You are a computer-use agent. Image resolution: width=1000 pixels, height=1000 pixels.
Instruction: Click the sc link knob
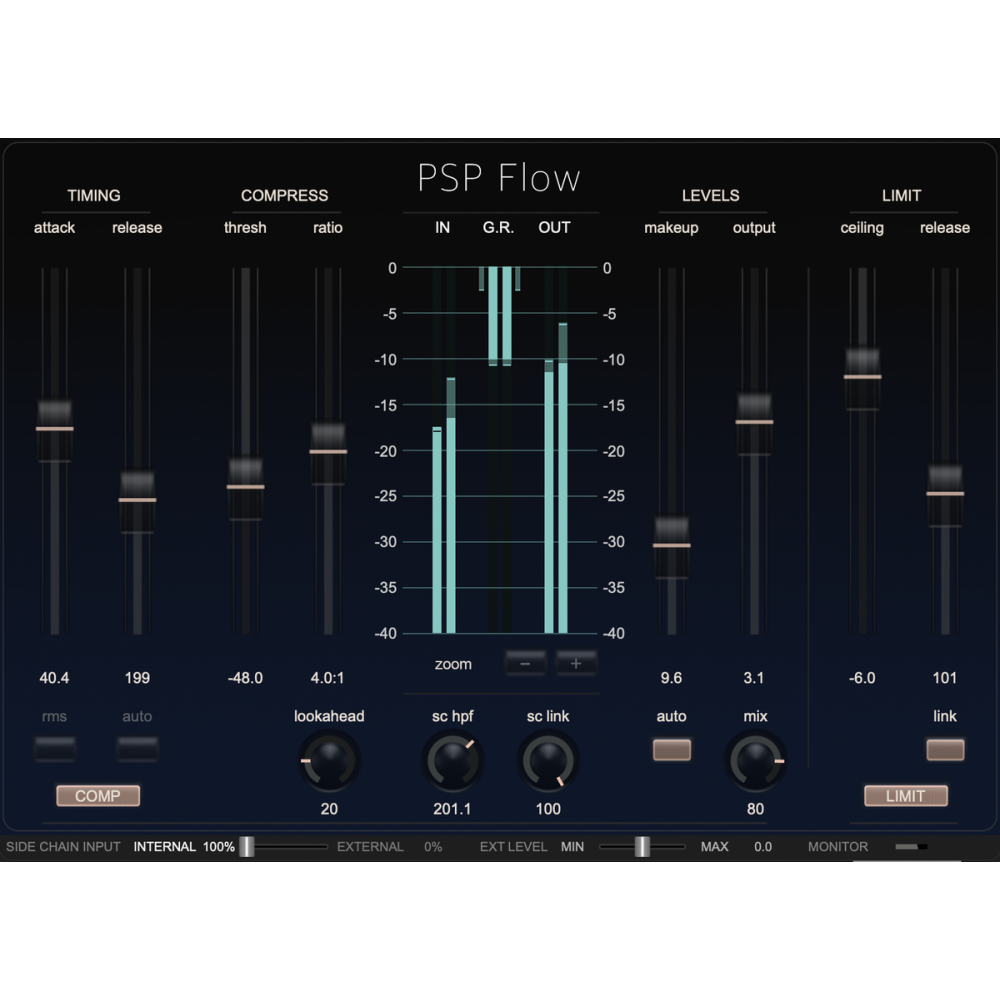(x=548, y=761)
